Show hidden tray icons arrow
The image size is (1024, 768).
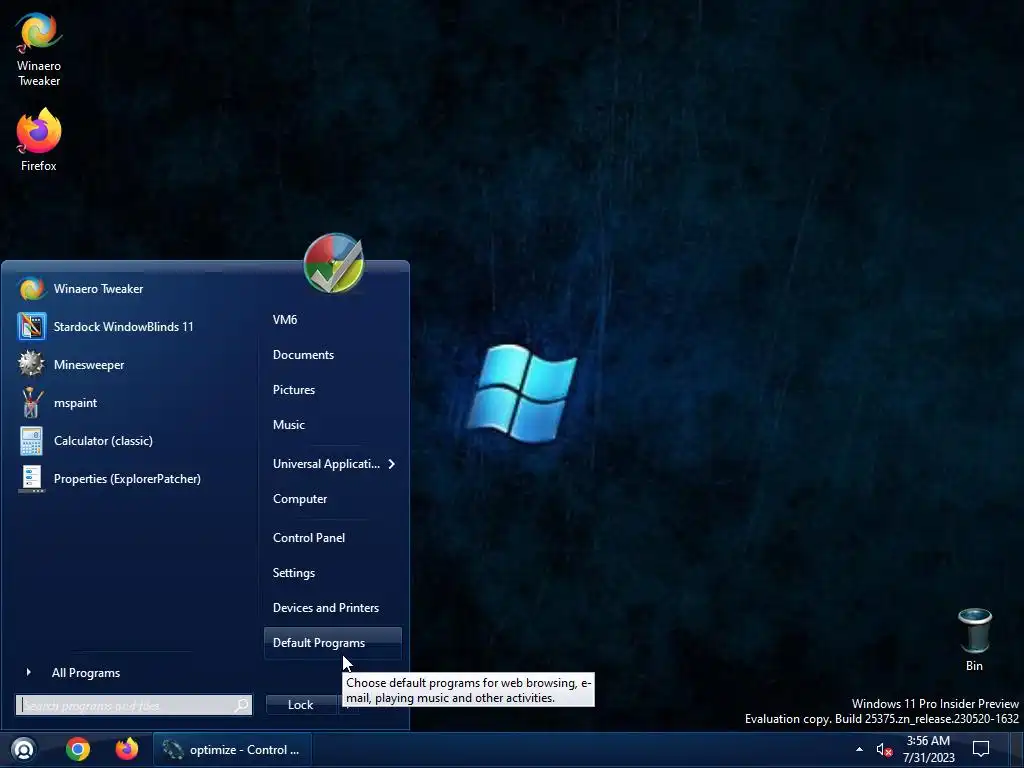(859, 749)
